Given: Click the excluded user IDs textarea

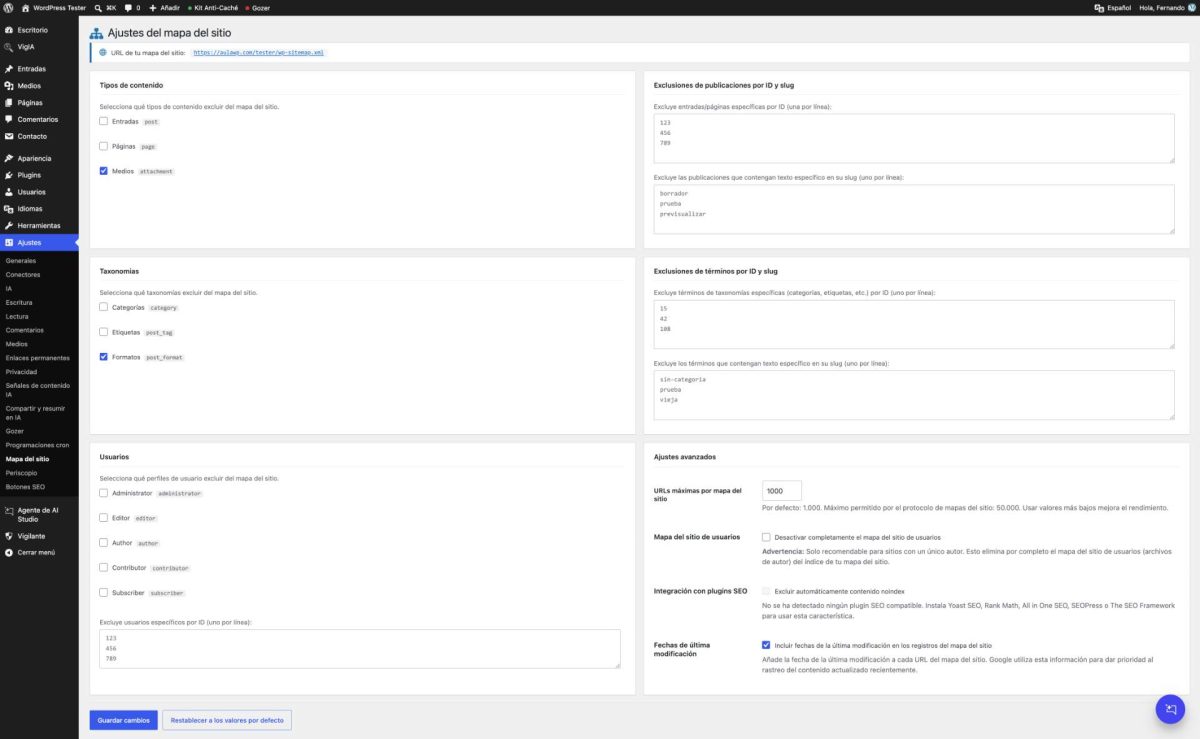Looking at the screenshot, I should (360, 648).
